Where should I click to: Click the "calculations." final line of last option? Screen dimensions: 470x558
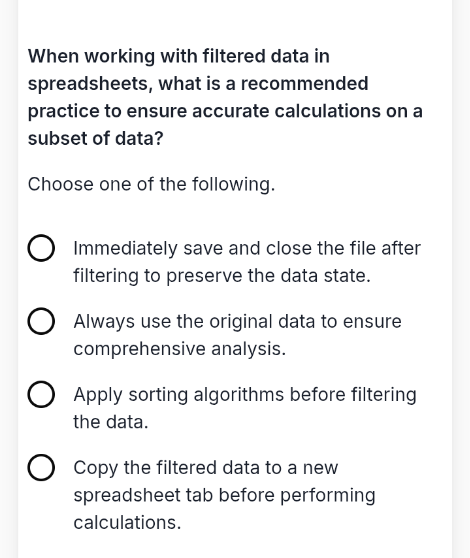(127, 523)
